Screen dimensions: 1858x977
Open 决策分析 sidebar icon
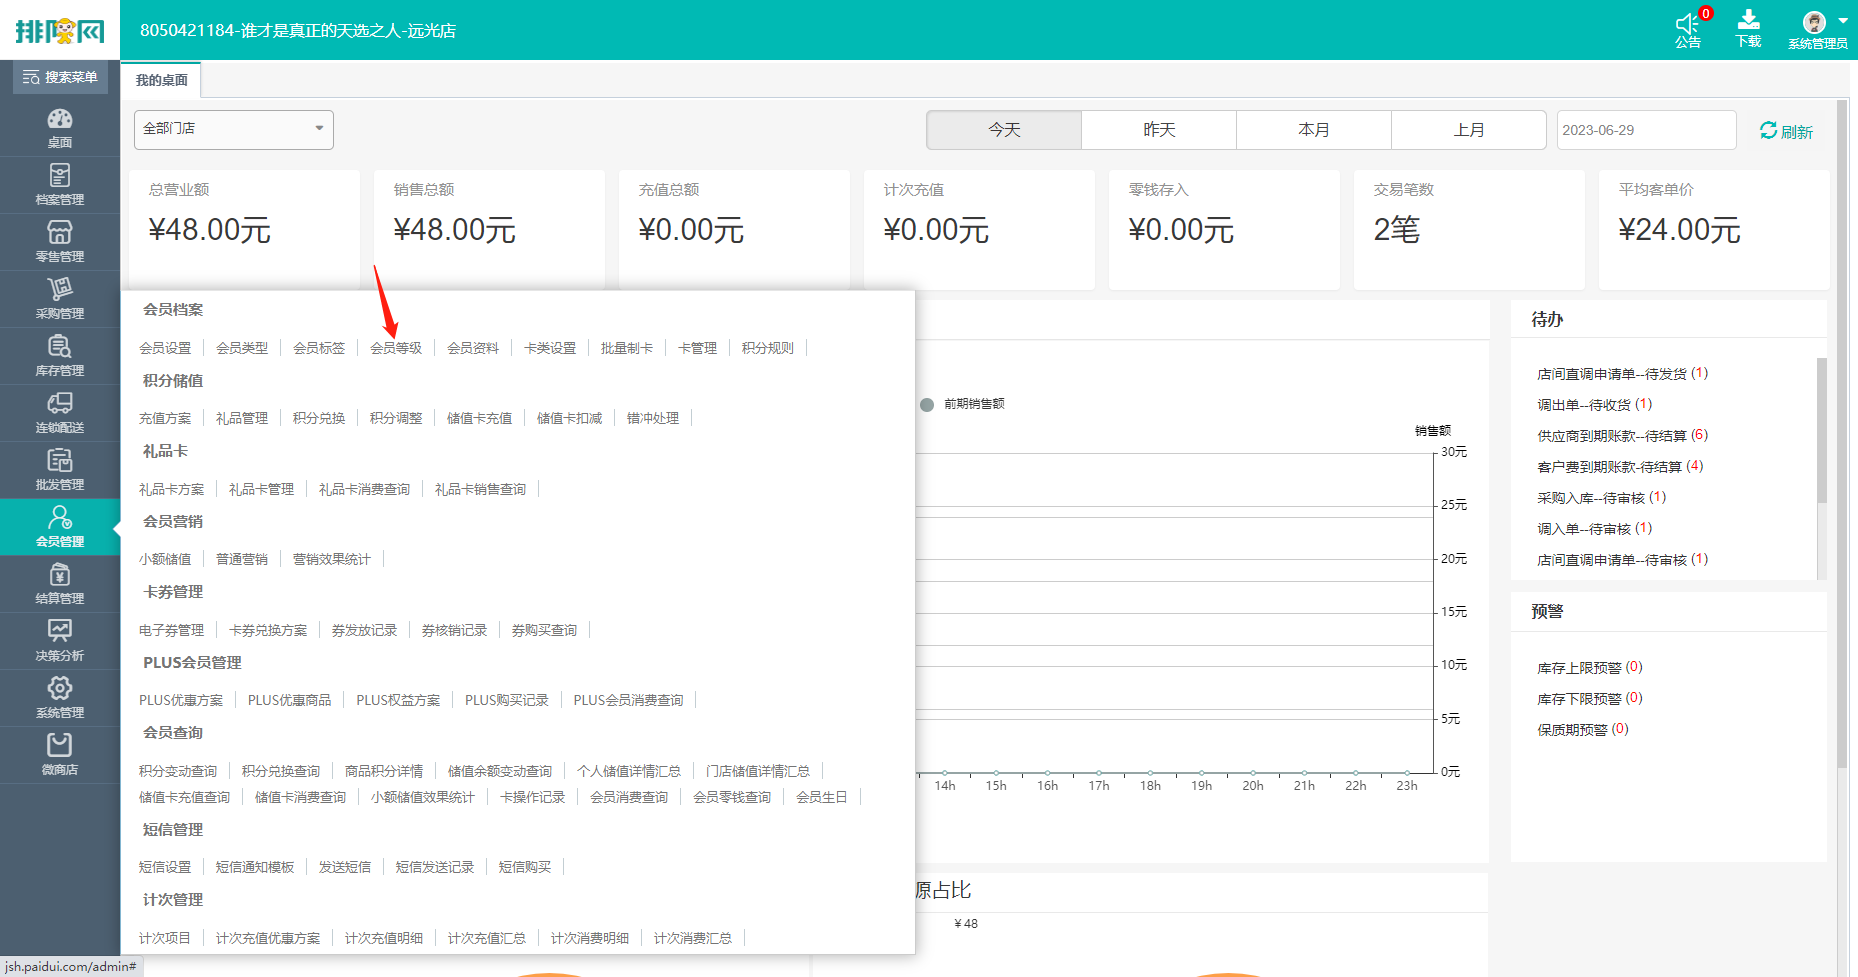point(60,640)
